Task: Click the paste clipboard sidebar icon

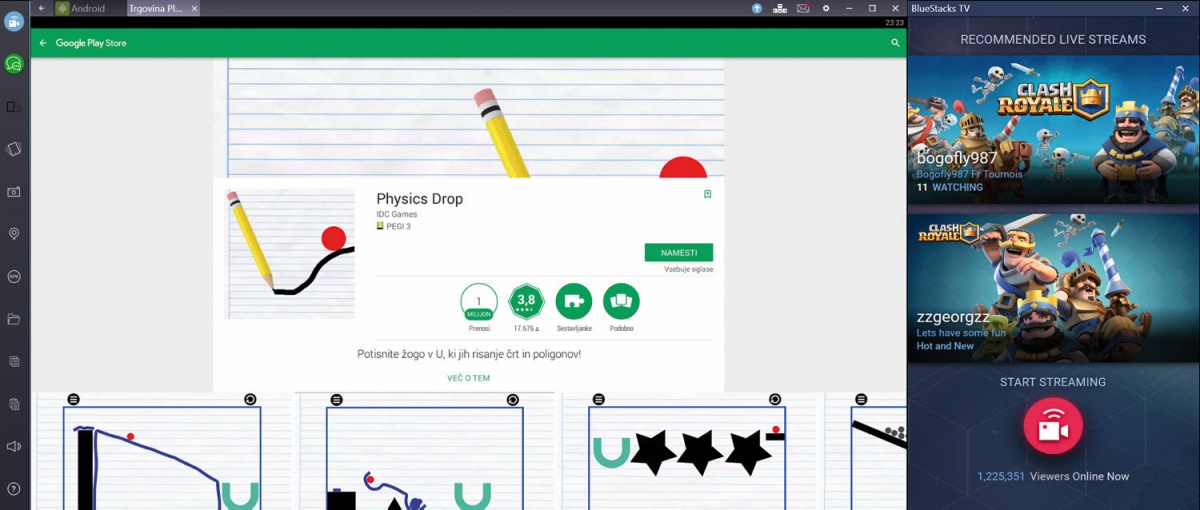Action: click(14, 404)
